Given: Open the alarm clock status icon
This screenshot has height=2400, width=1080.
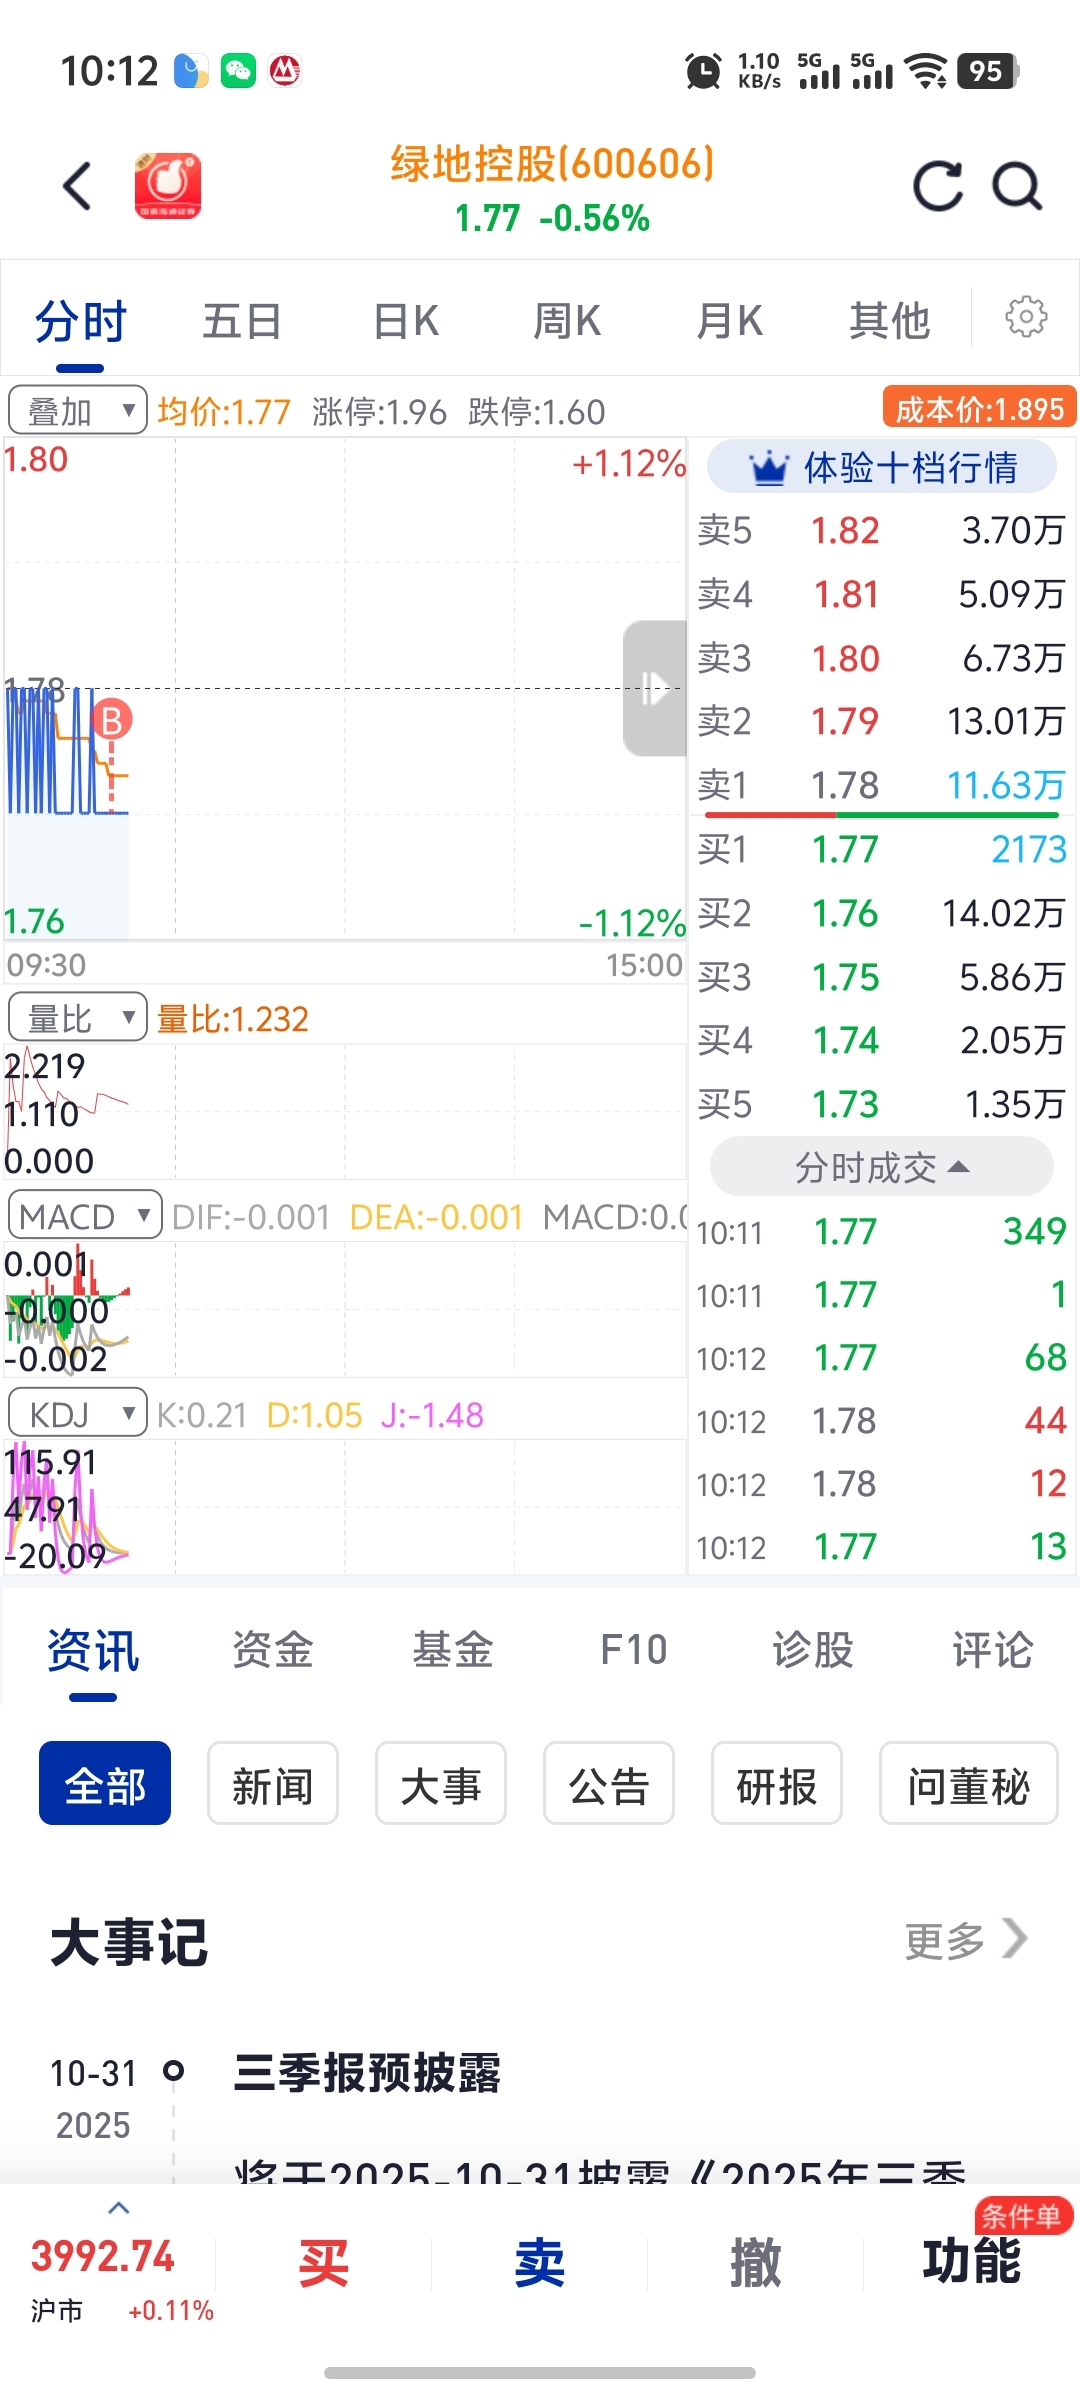Looking at the screenshot, I should (703, 71).
